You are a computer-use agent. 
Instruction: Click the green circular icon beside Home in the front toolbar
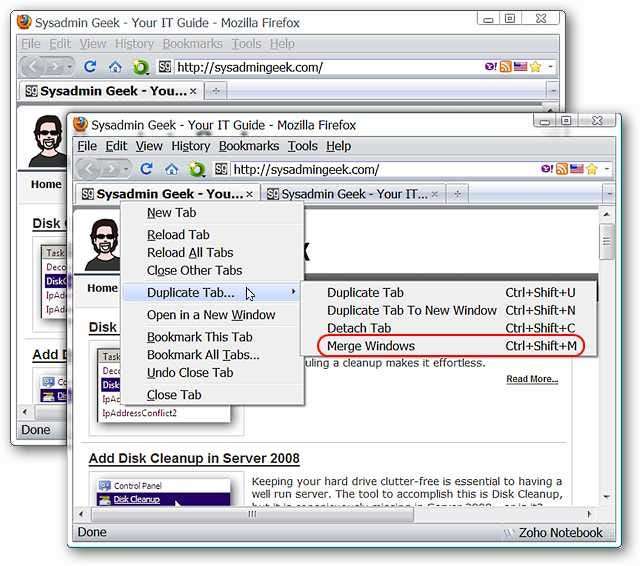[x=197, y=169]
